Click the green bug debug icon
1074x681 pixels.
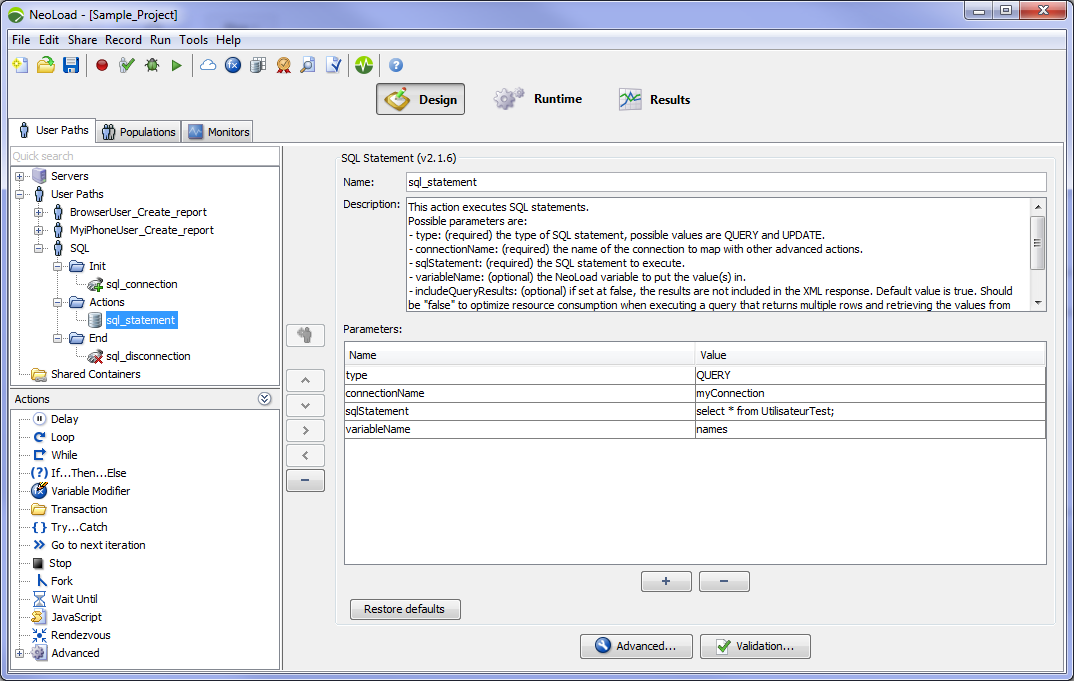152,65
